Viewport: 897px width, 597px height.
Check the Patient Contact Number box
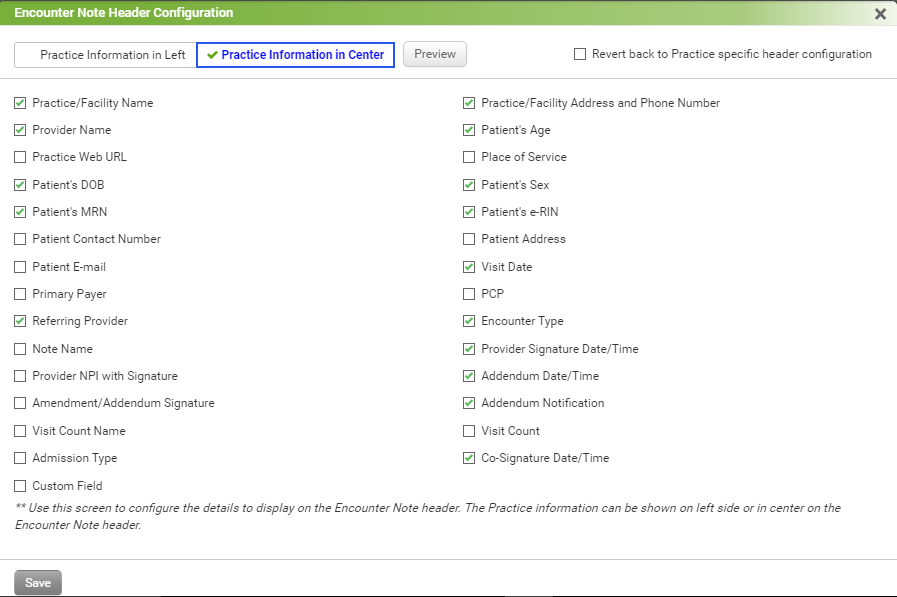click(x=20, y=239)
